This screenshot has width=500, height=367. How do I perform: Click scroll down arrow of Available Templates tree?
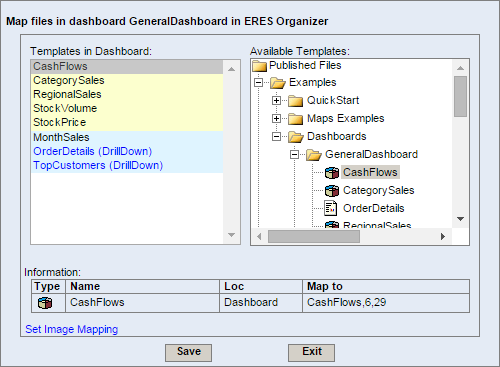click(460, 219)
